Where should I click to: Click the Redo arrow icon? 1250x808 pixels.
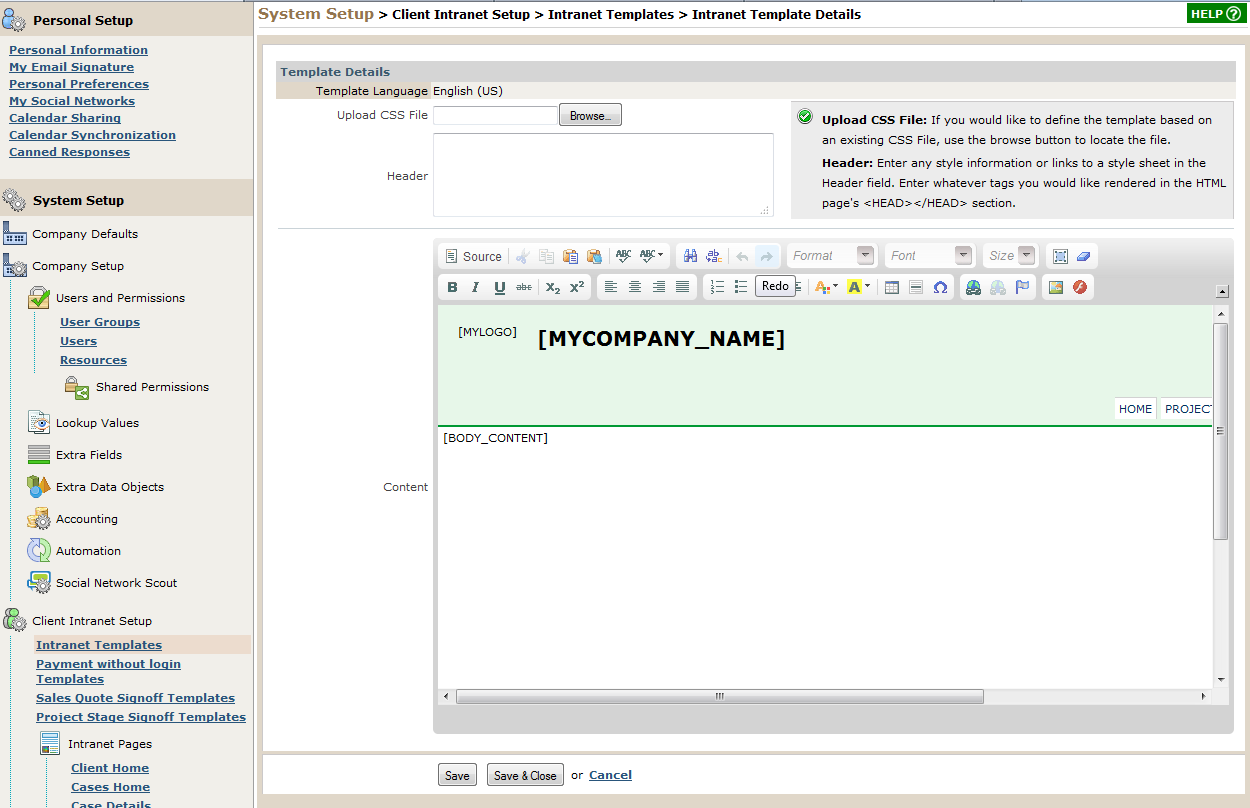click(766, 256)
